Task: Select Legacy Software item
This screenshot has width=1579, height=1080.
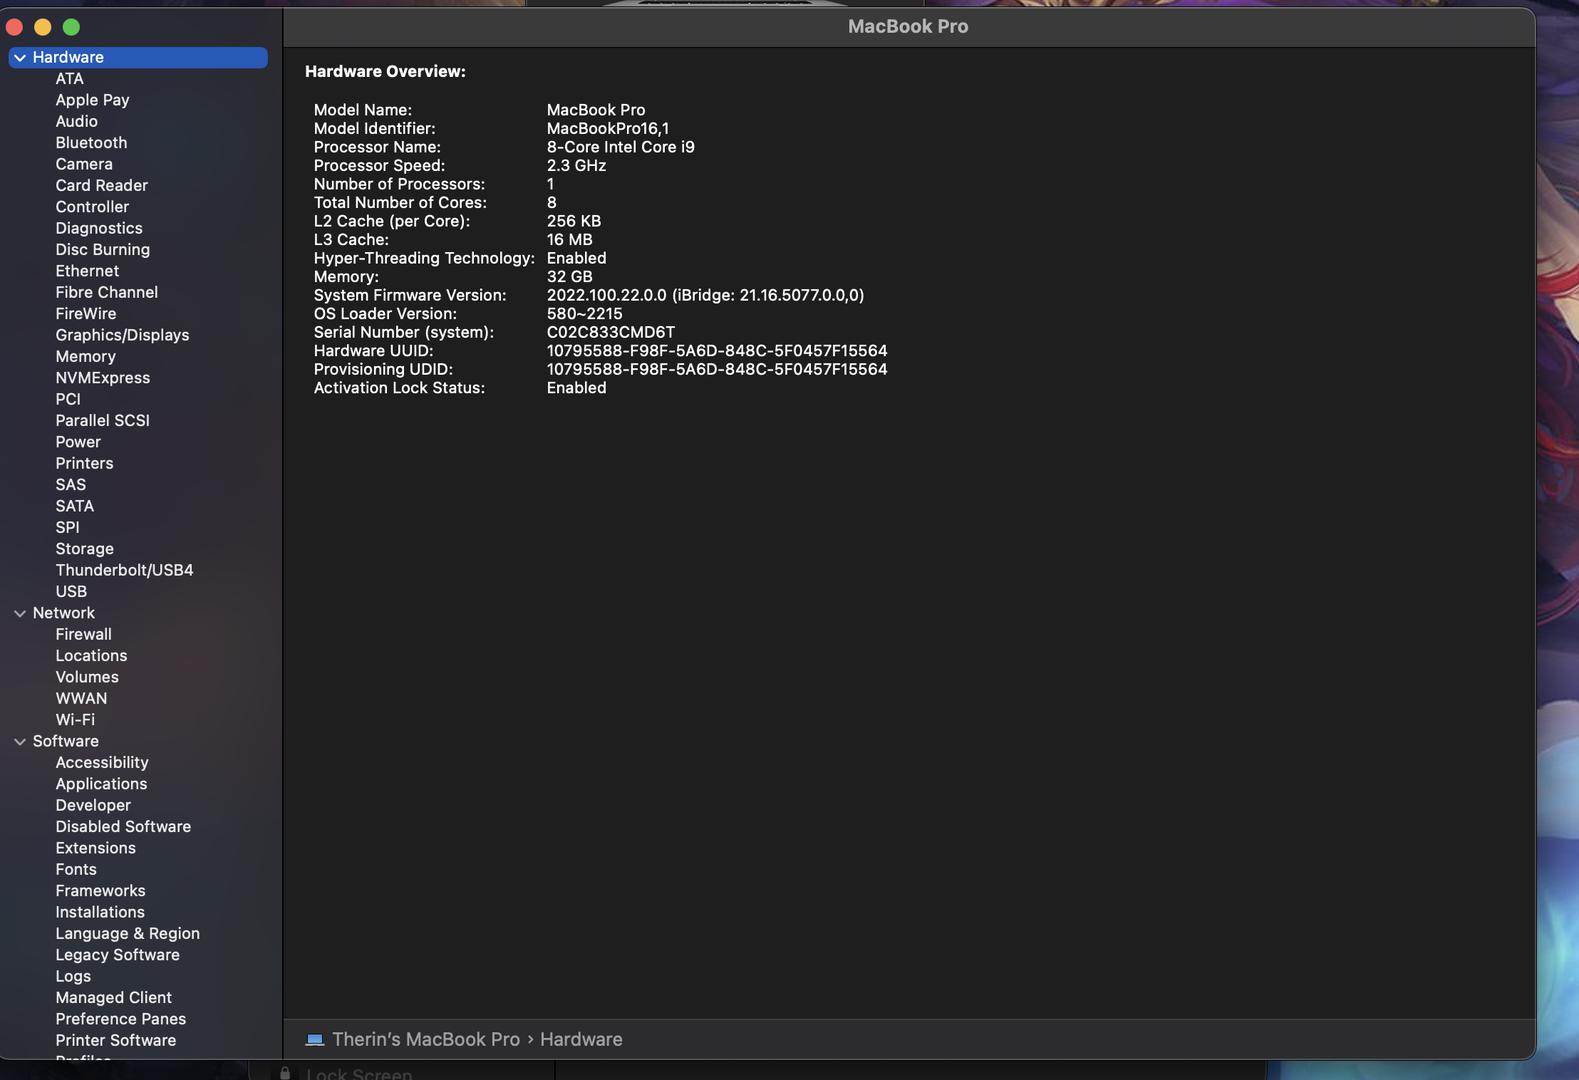Action: point(117,955)
